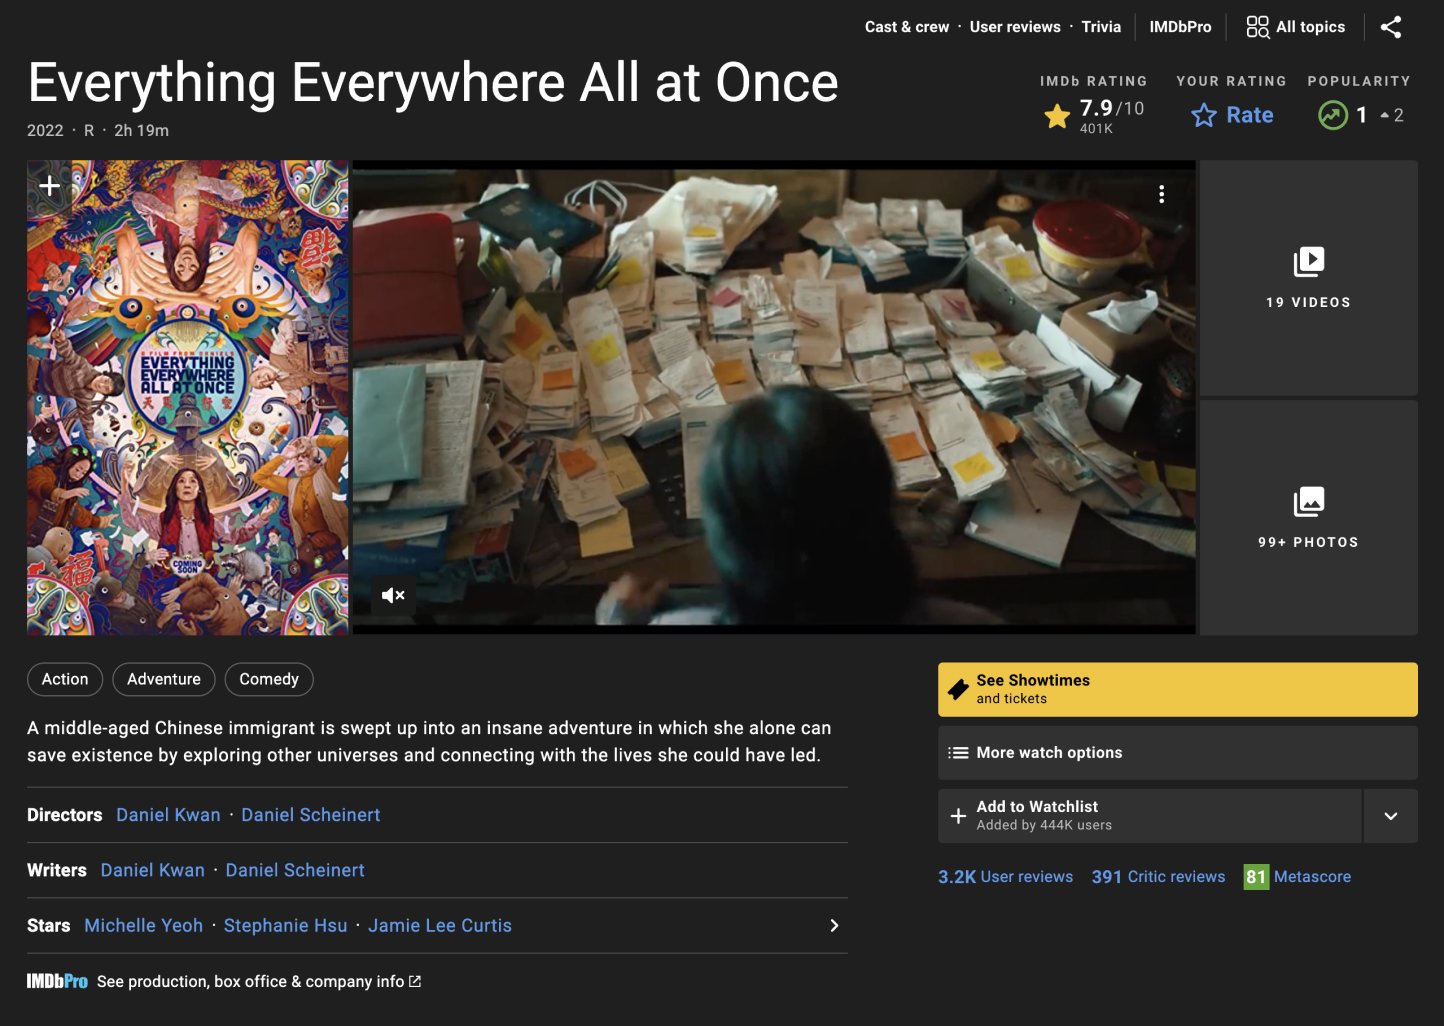
Task: Open the trailer's three-dot options menu
Action: [x=1161, y=194]
